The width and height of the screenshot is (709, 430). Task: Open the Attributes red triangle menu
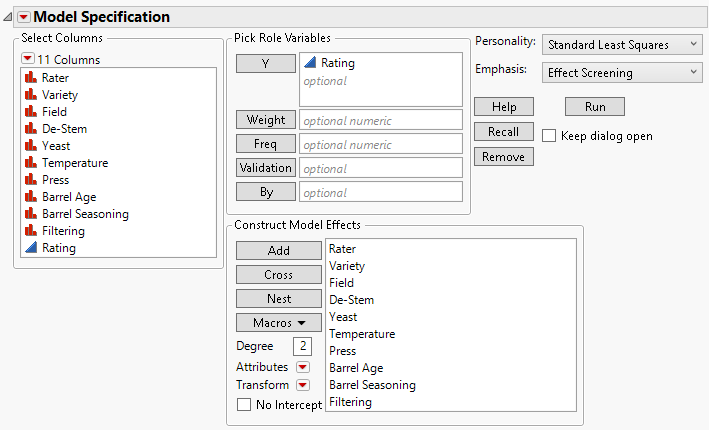(302, 367)
